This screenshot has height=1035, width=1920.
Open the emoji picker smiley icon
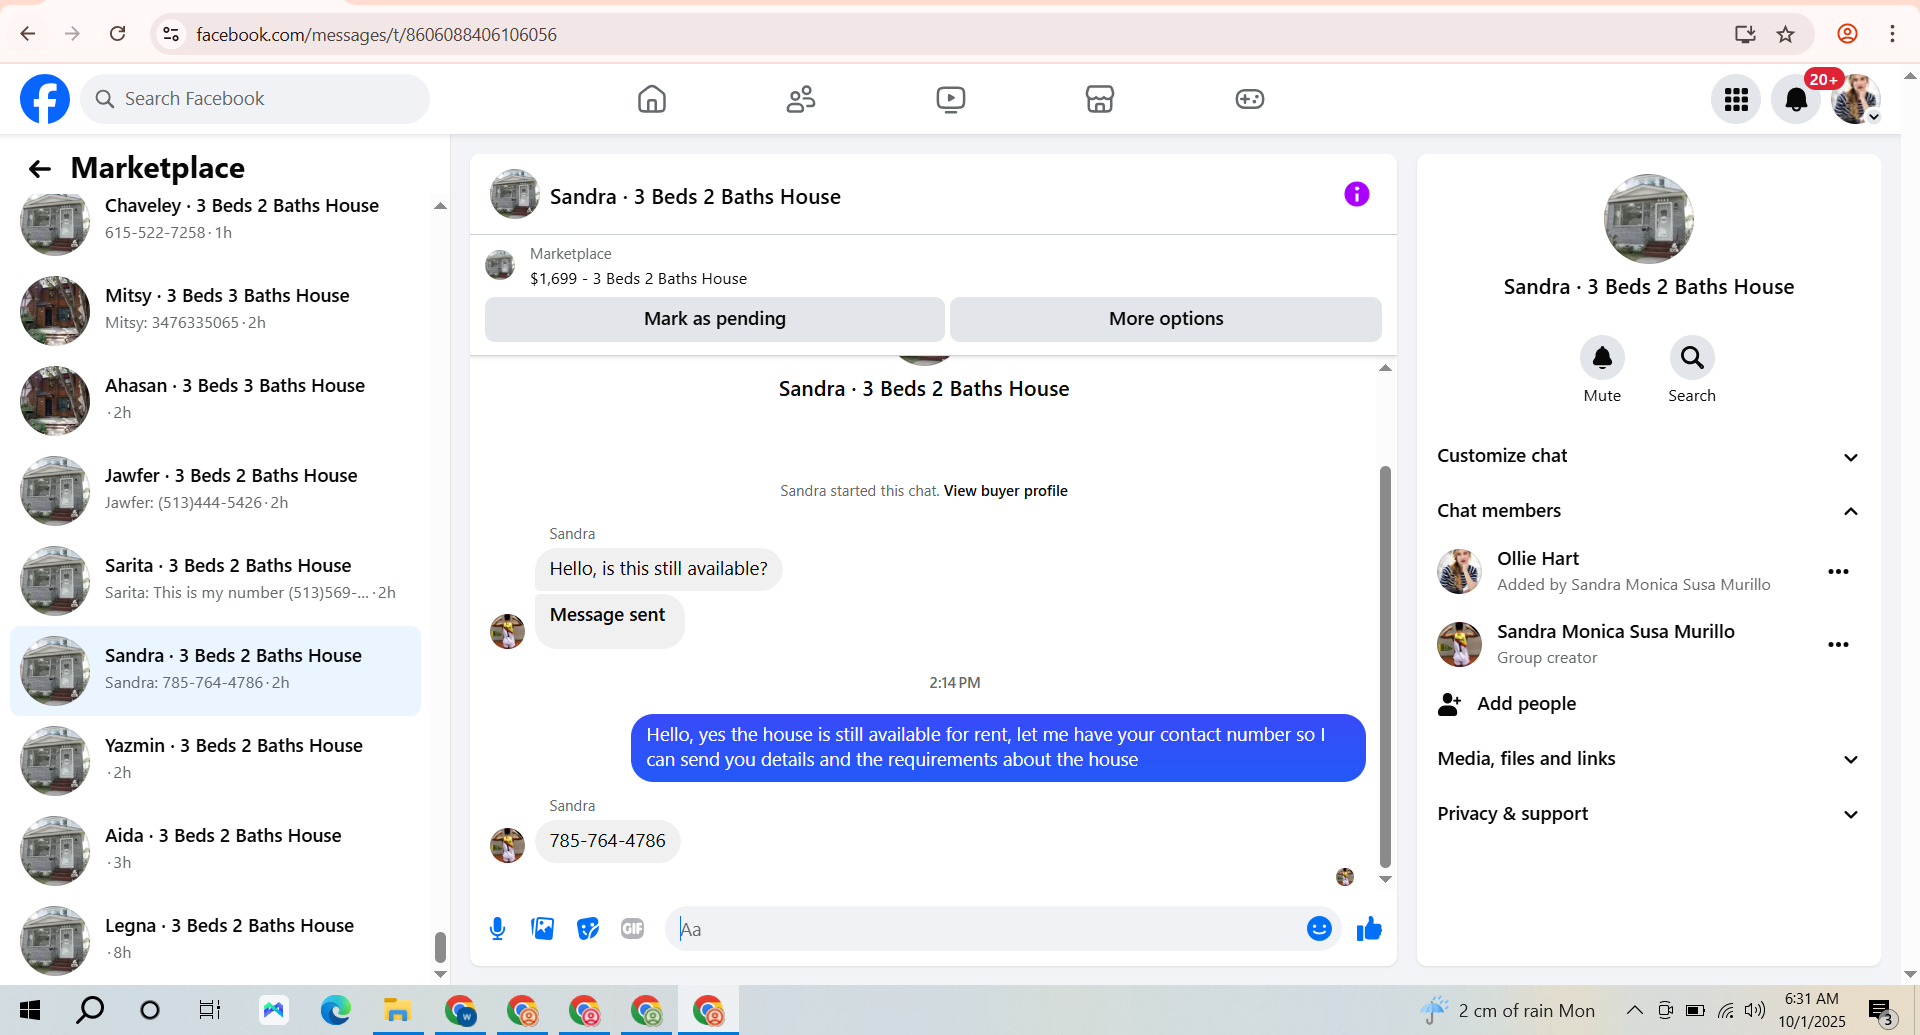pyautogui.click(x=1319, y=929)
